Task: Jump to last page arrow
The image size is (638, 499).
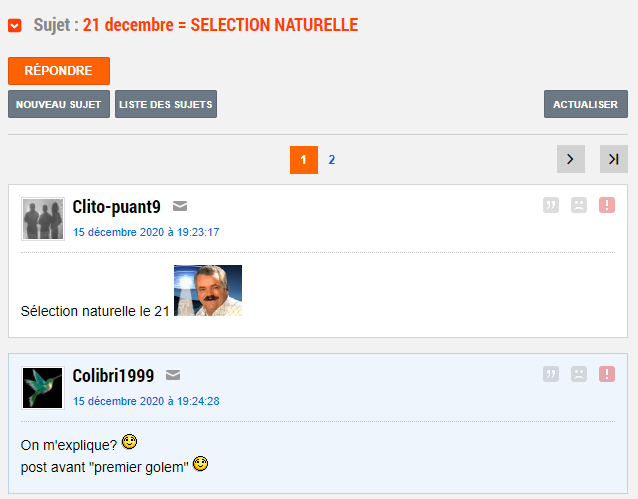Action: point(614,159)
